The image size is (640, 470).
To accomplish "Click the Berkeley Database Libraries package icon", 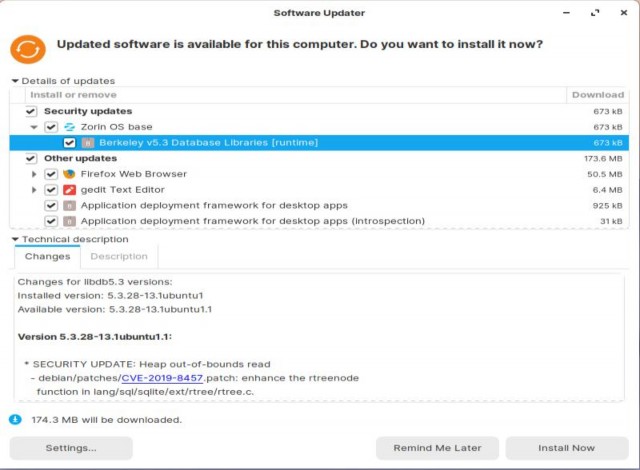I will [88, 143].
